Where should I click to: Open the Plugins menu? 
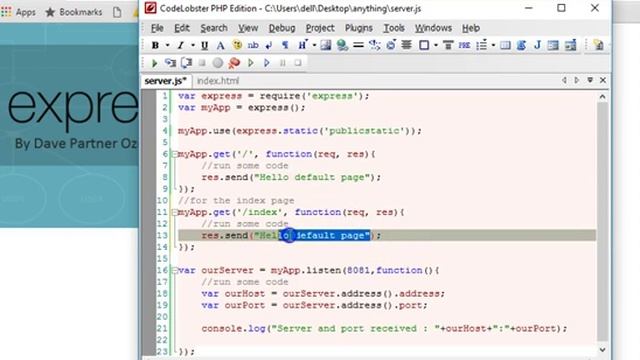(359, 28)
